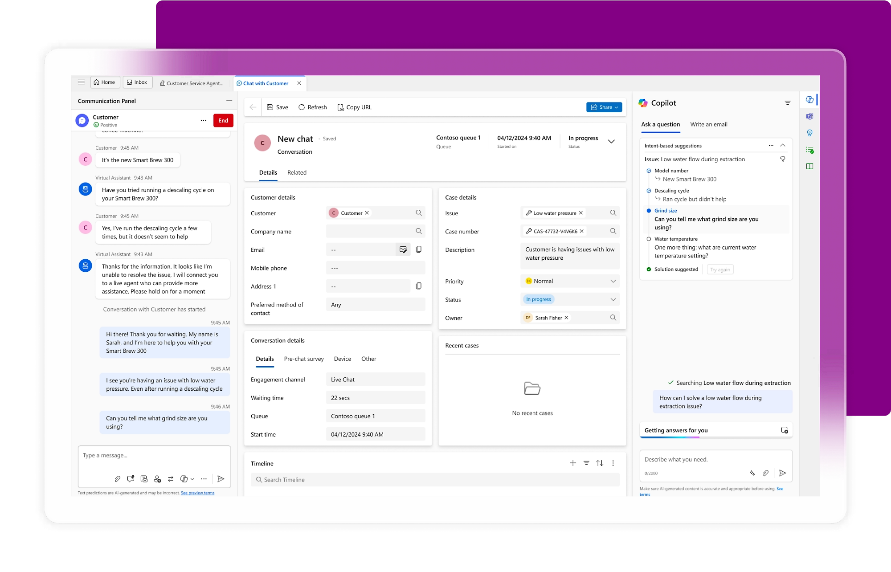The image size is (891, 572).
Task: Click send arrow in chat message box
Action: 218,478
